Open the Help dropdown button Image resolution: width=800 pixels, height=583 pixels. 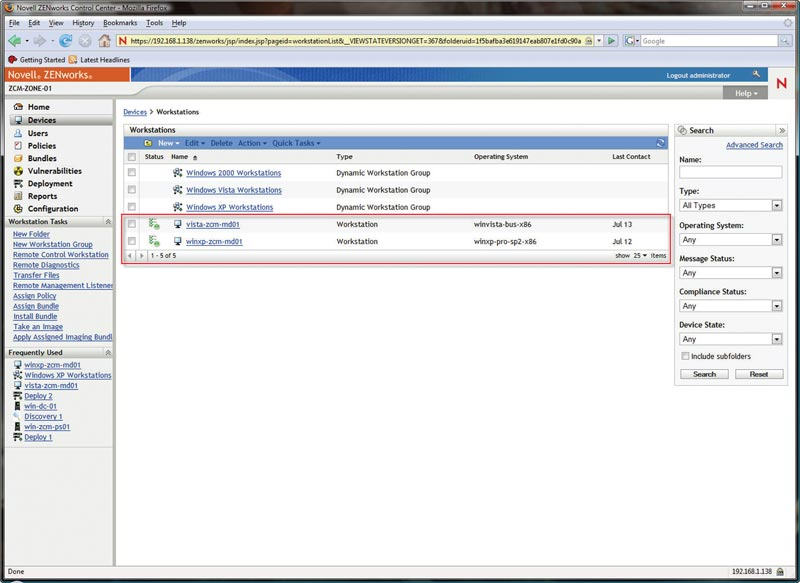click(x=745, y=93)
